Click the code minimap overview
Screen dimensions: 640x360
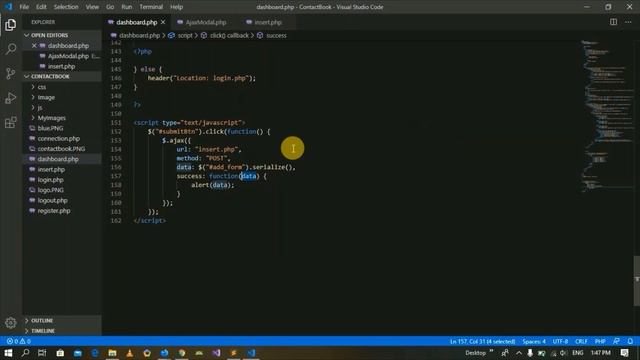tap(606, 116)
